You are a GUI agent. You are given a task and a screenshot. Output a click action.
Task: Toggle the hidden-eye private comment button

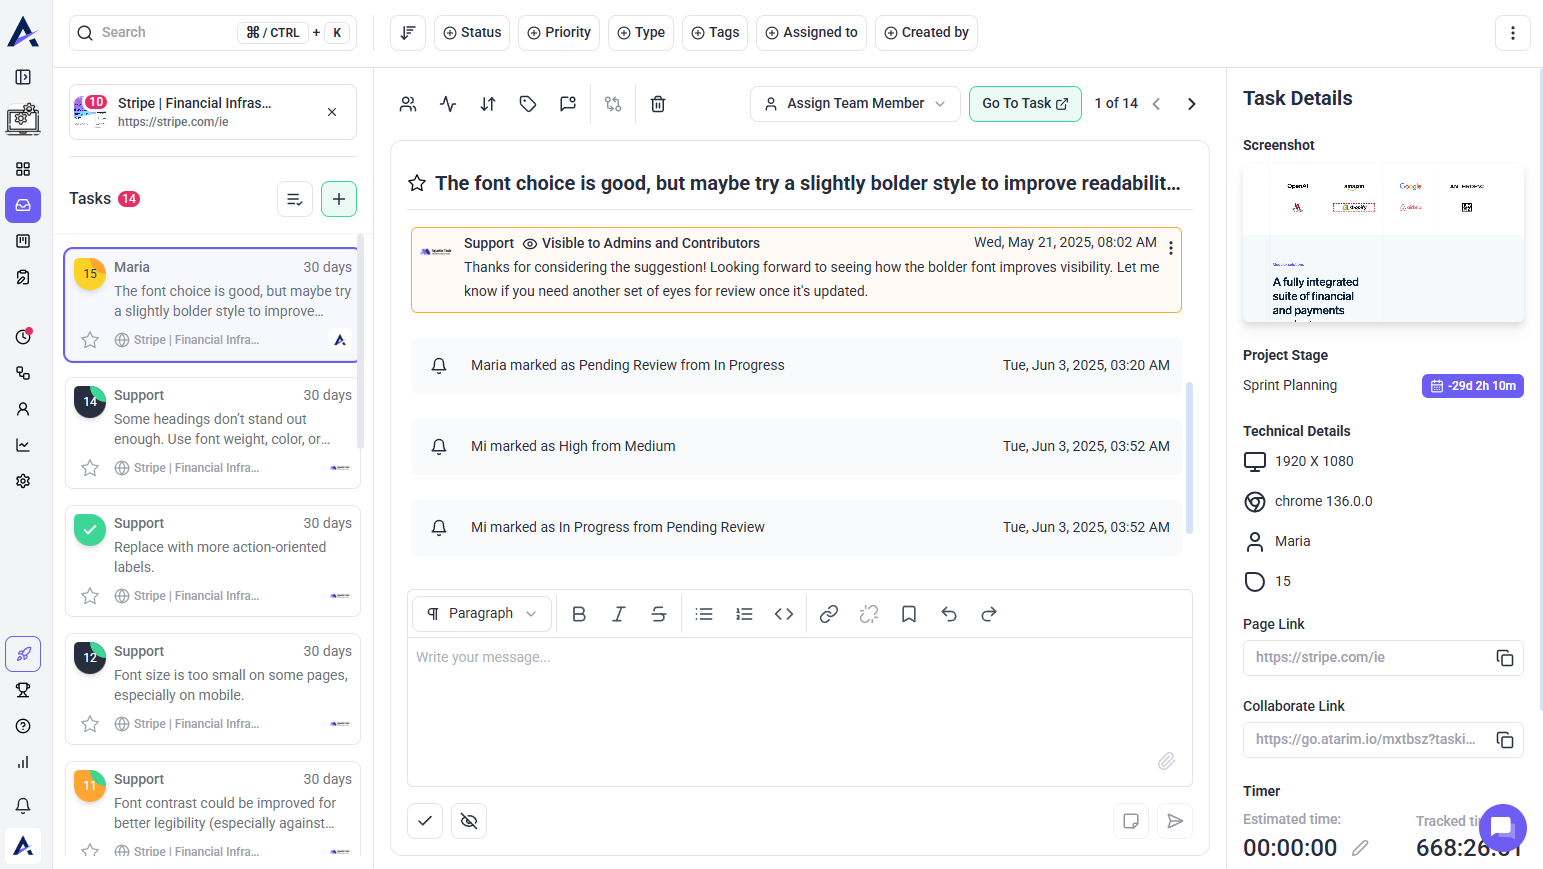click(469, 821)
